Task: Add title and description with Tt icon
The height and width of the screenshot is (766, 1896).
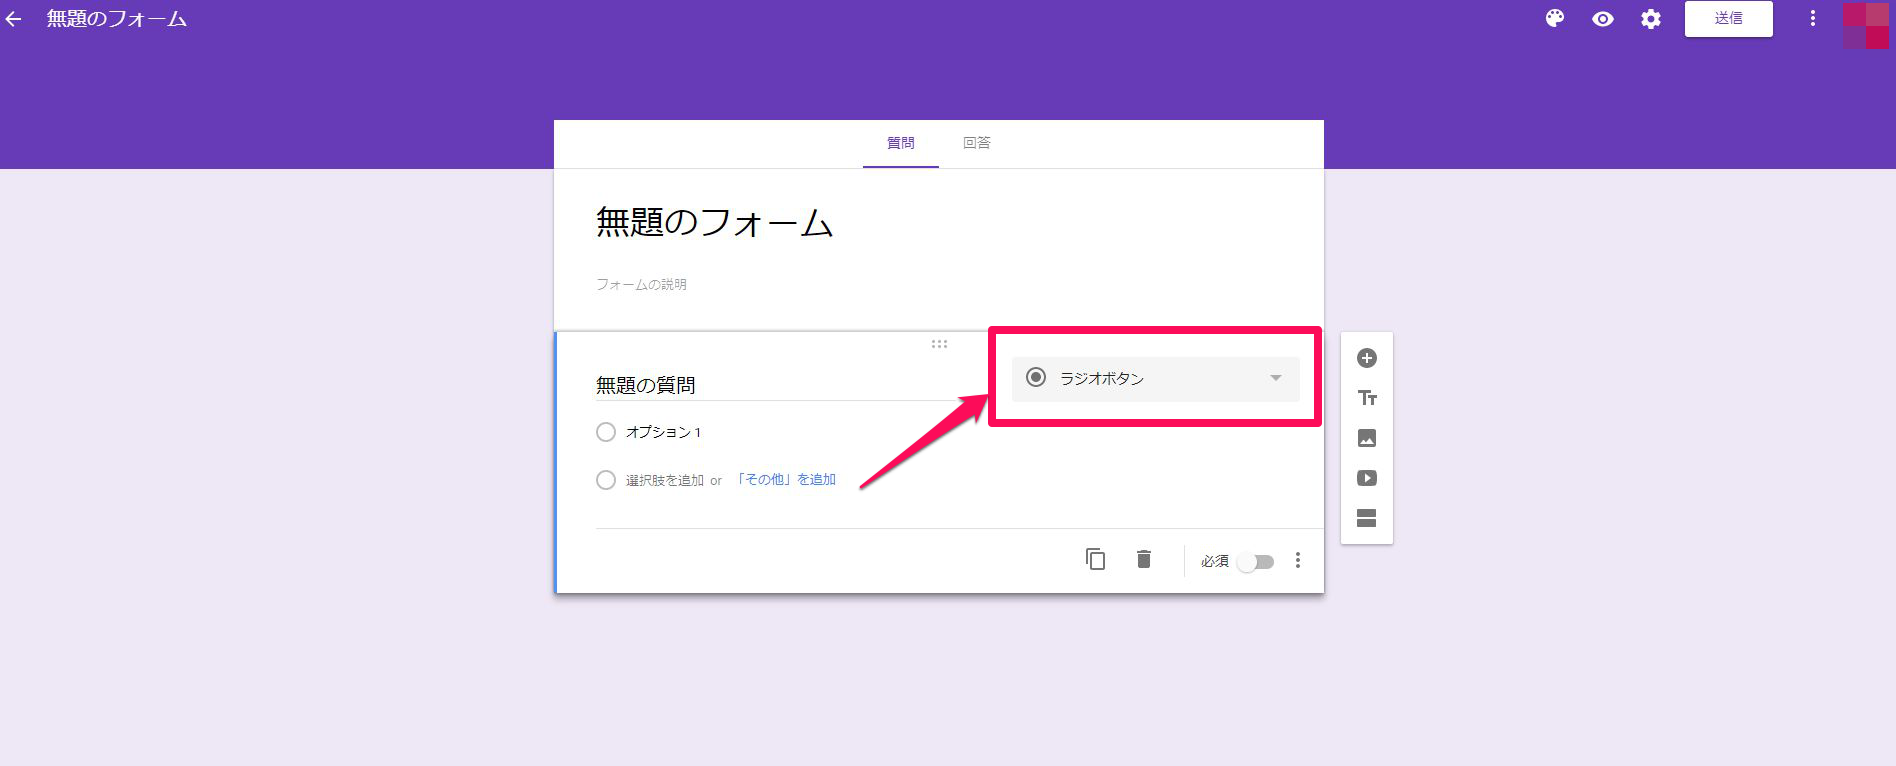Action: coord(1367,398)
